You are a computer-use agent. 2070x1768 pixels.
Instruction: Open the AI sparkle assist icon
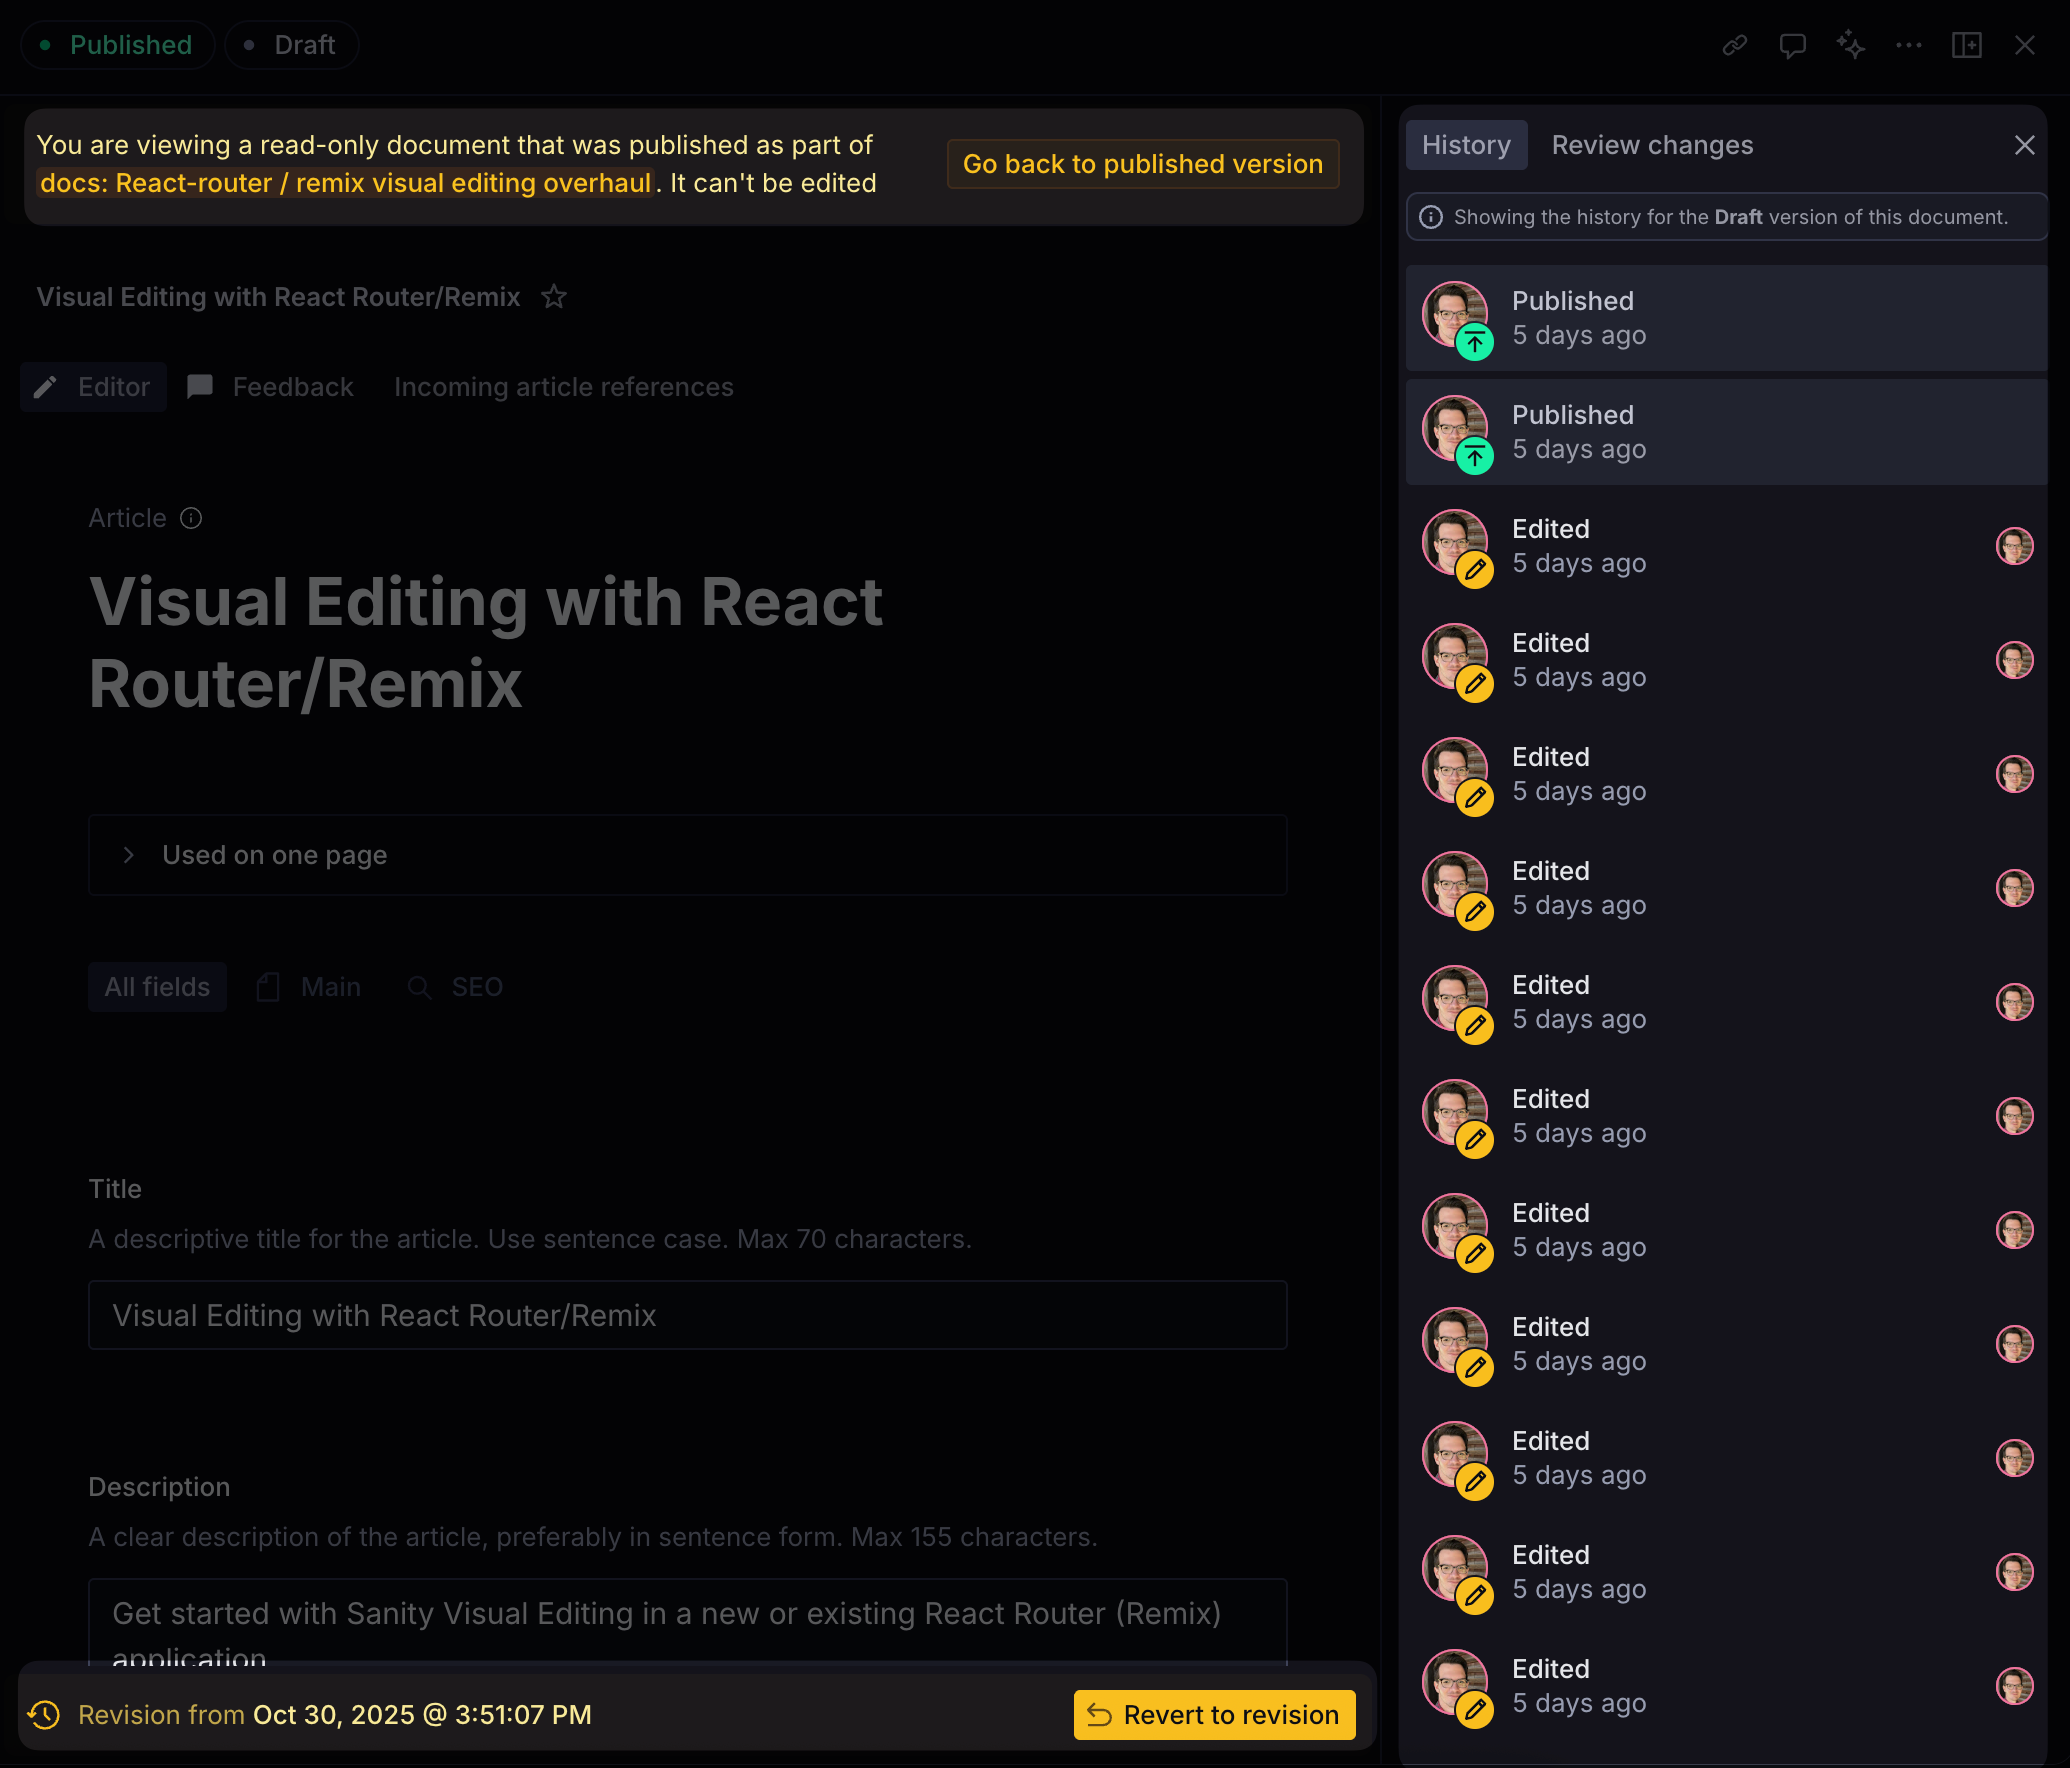[1851, 45]
